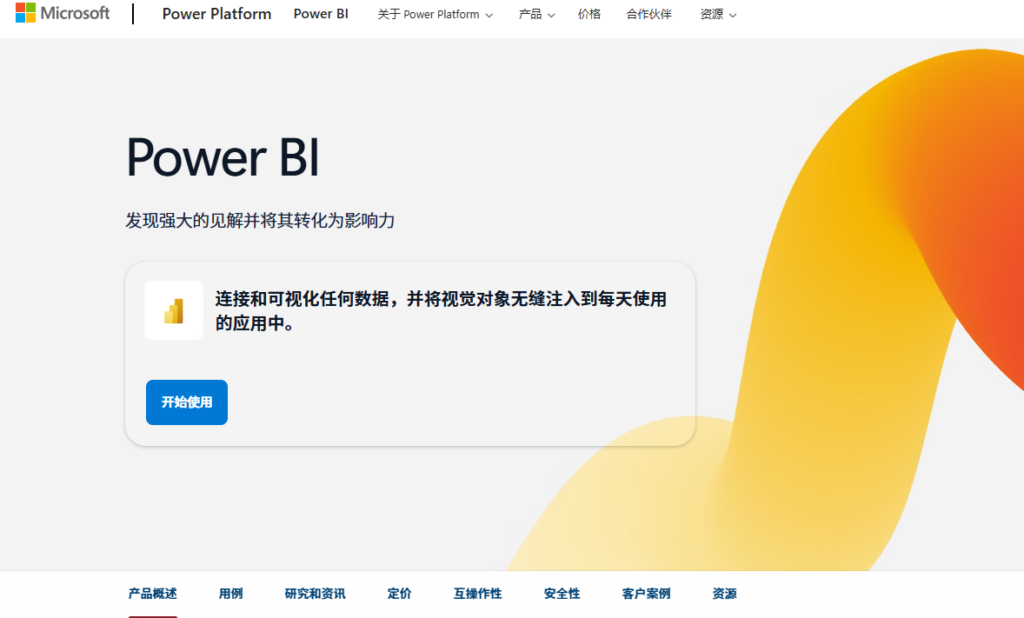Open the 产品 dropdown menu

[x=536, y=15]
